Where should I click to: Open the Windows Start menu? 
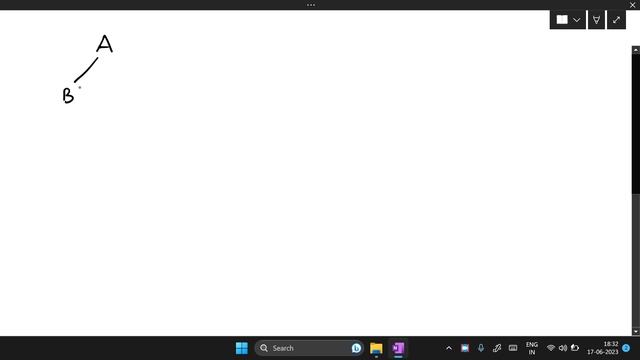[242, 348]
